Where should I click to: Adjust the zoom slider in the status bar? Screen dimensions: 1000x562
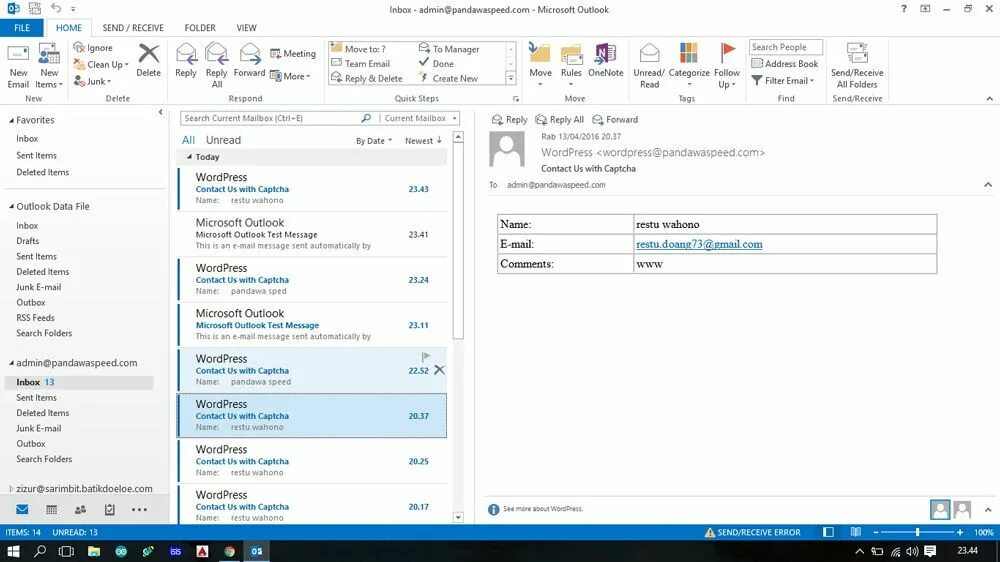tap(918, 532)
